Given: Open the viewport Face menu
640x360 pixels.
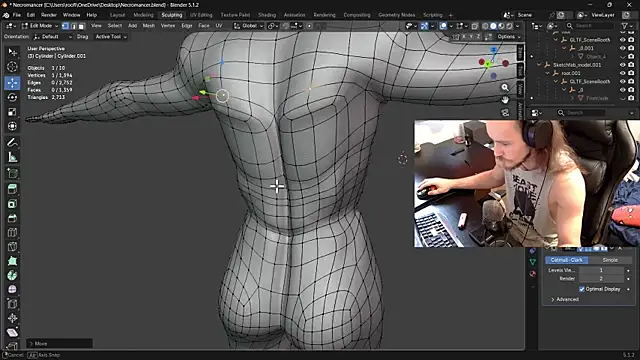Looking at the screenshot, I should [x=204, y=26].
